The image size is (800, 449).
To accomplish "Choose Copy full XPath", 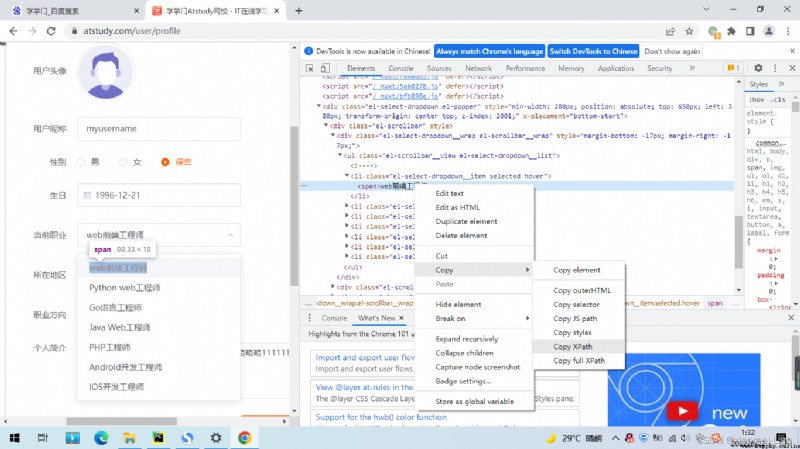I will 578,361.
